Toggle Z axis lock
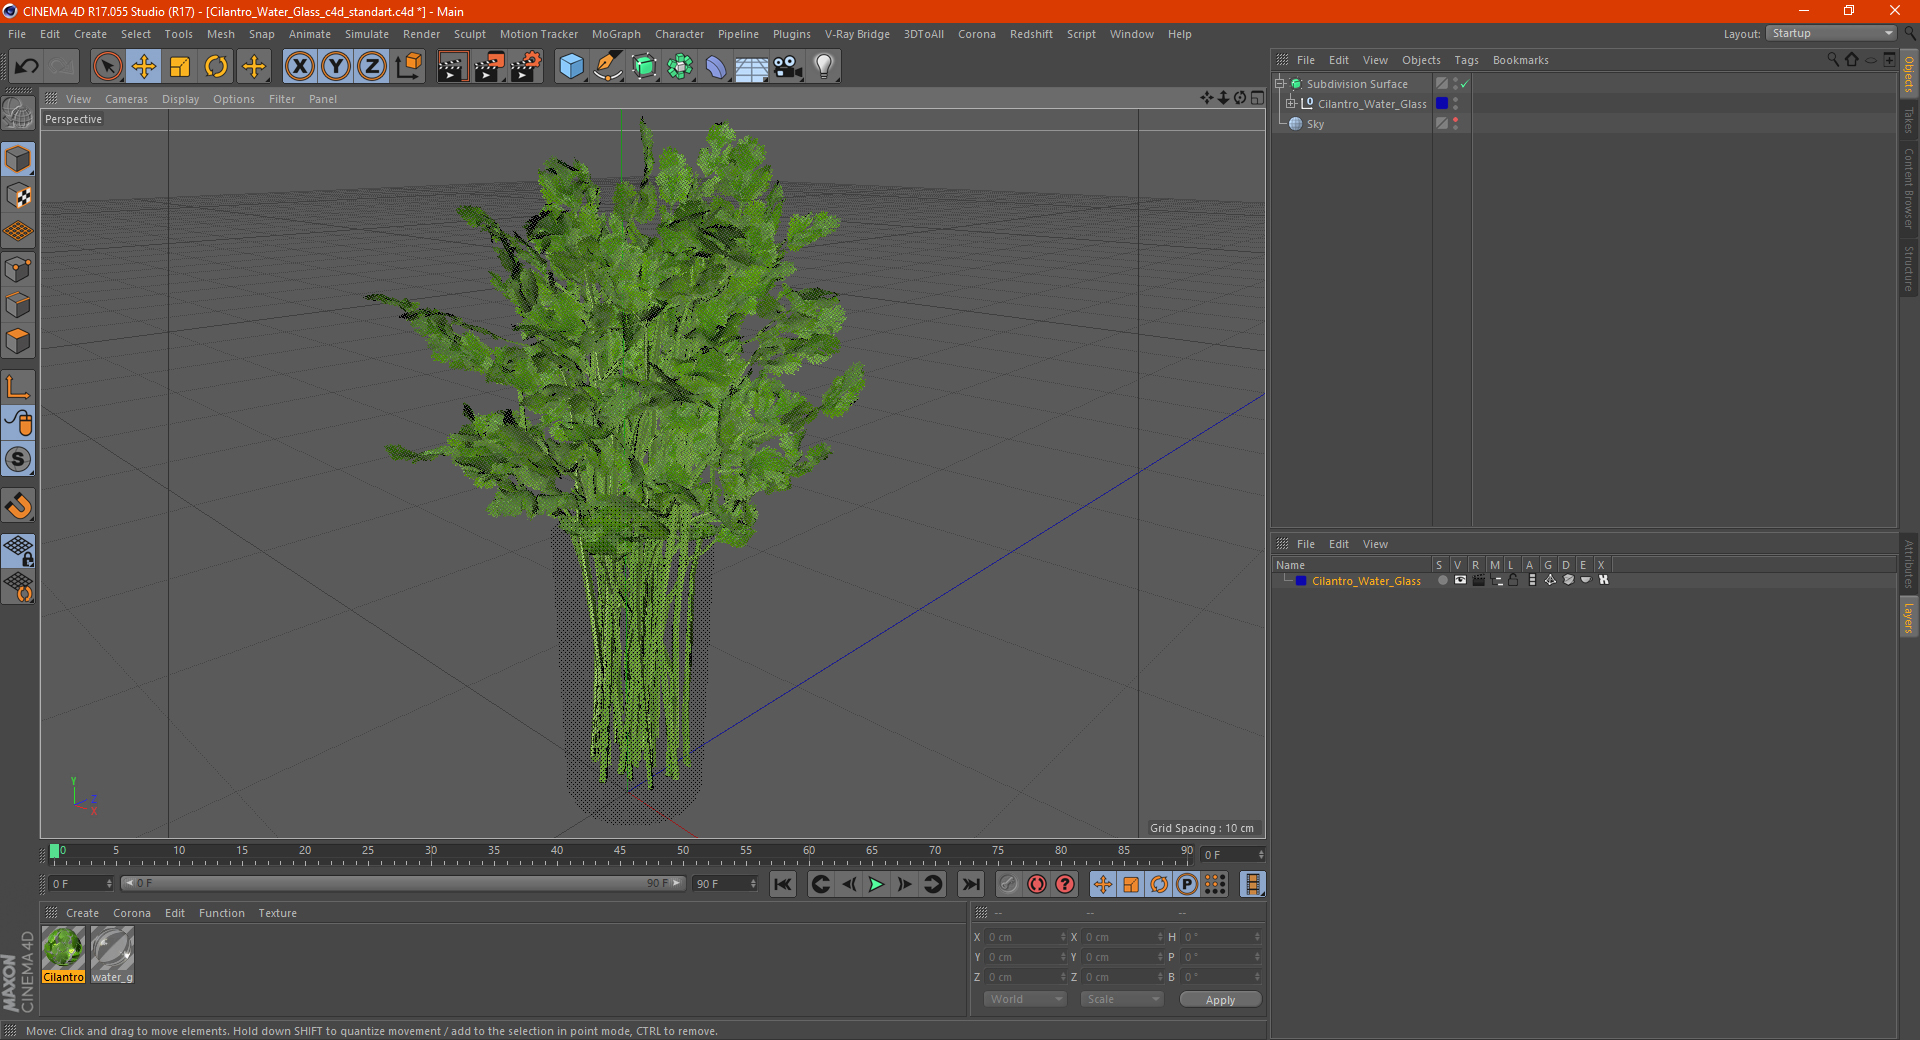The height and width of the screenshot is (1040, 1920). pos(372,67)
